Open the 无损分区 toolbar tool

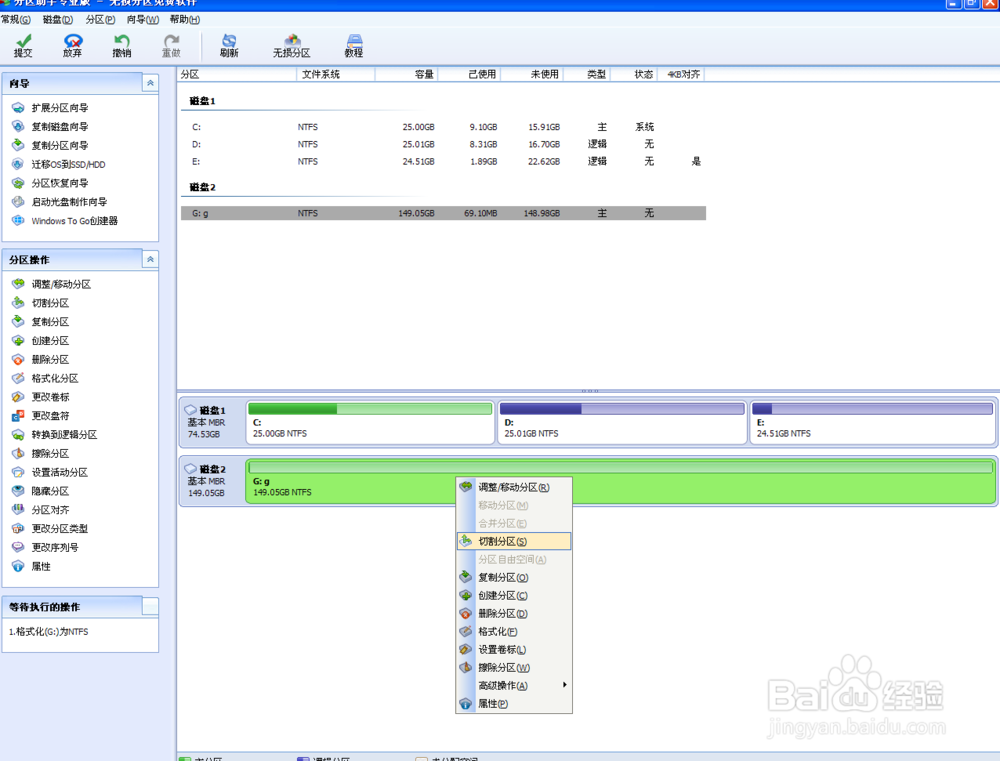pyautogui.click(x=291, y=46)
